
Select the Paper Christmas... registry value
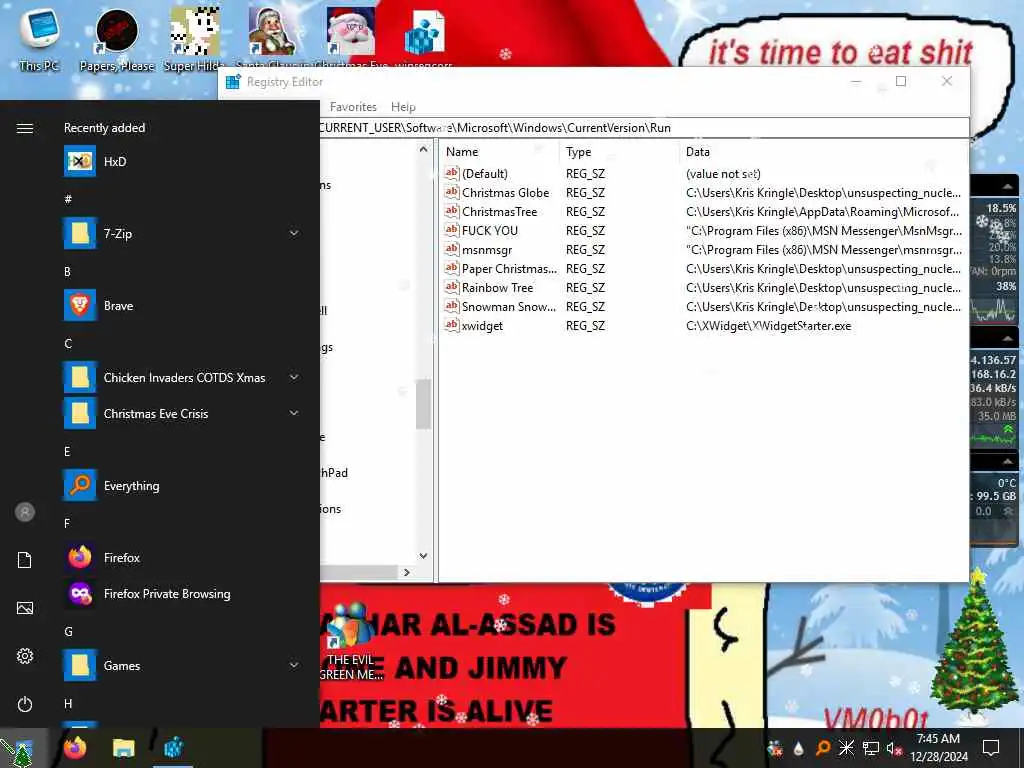tap(509, 268)
